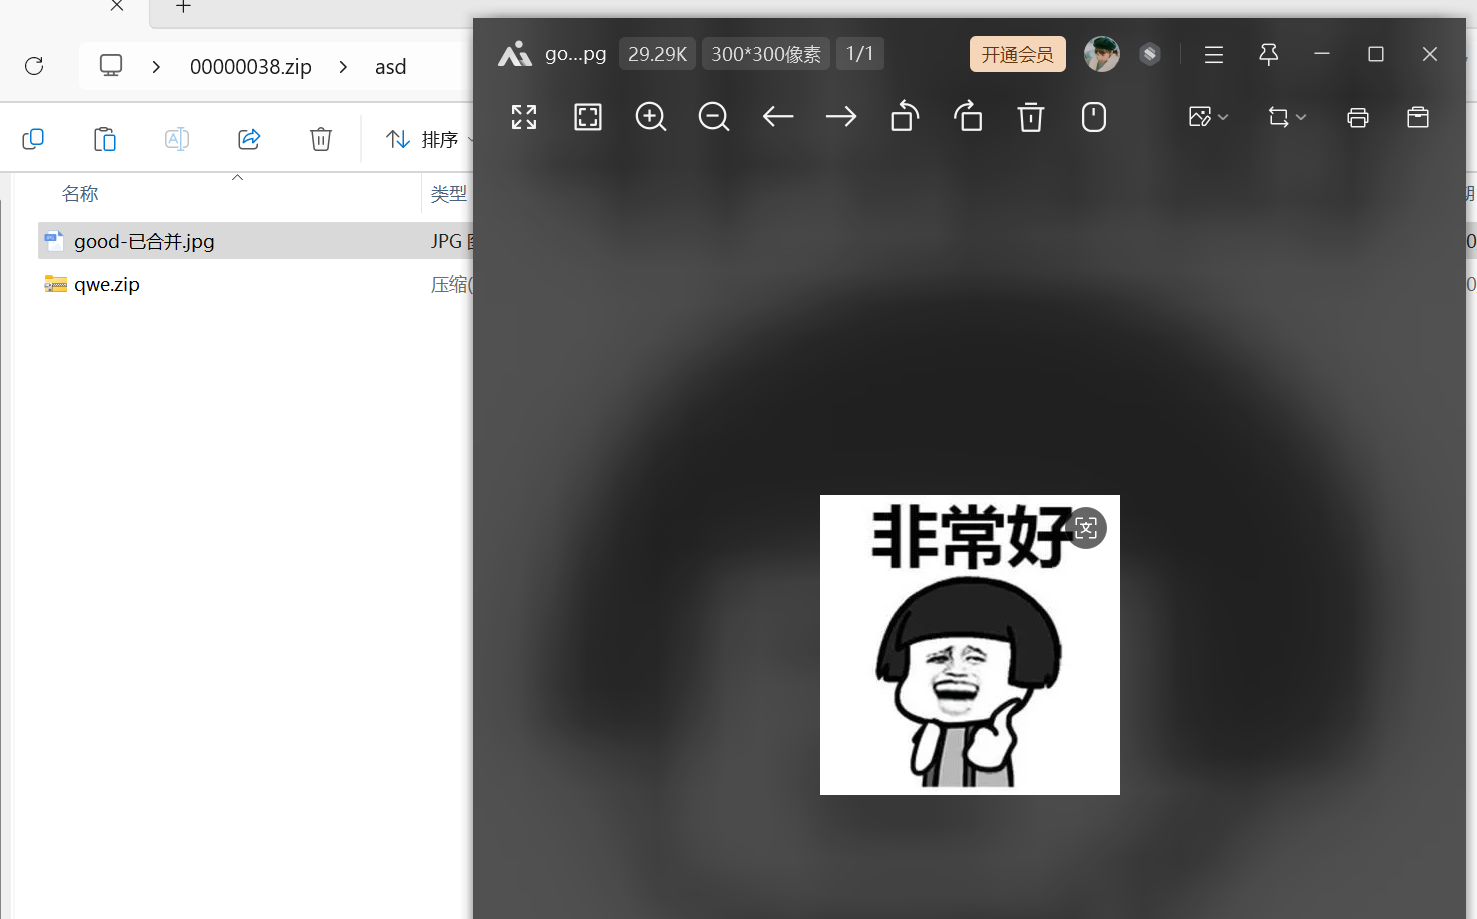Image resolution: width=1477 pixels, height=919 pixels.
Task: Select good-已合并.jpg file
Action: 144,241
